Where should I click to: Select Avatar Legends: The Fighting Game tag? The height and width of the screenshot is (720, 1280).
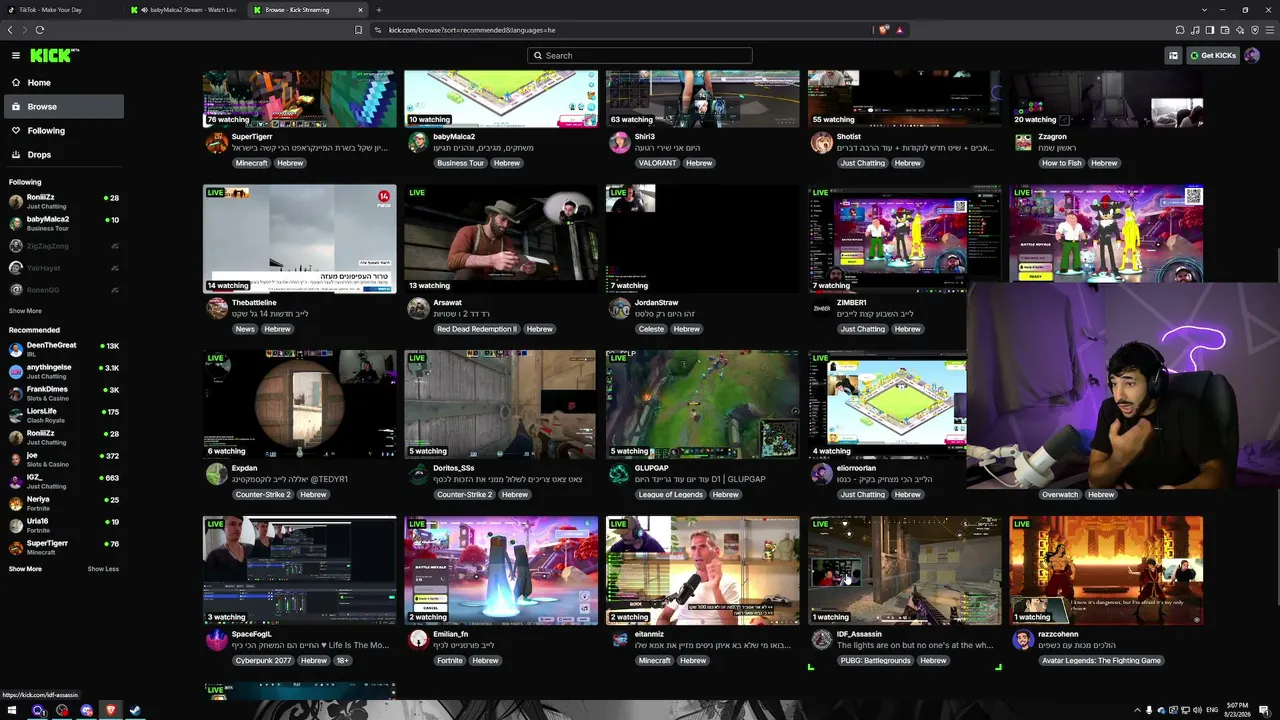(1101, 661)
